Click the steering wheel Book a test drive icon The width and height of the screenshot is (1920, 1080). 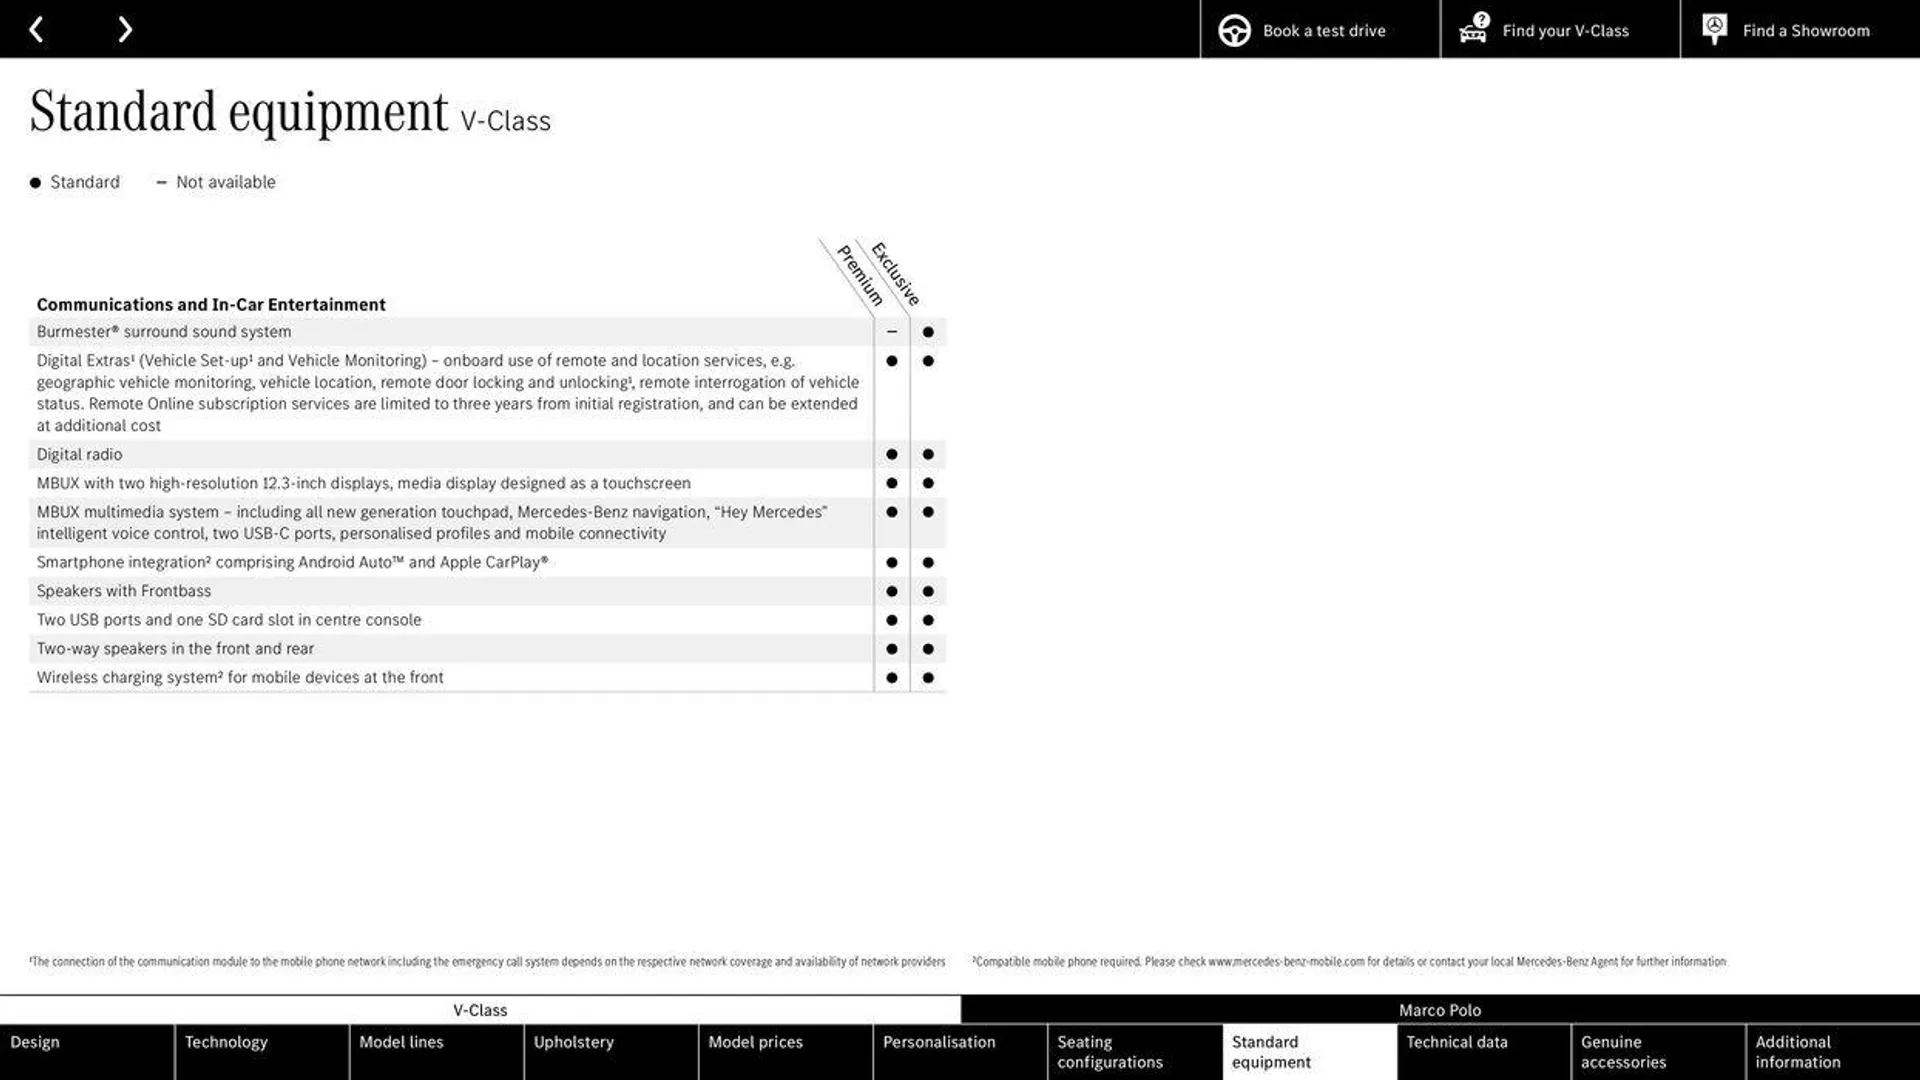(x=1232, y=29)
